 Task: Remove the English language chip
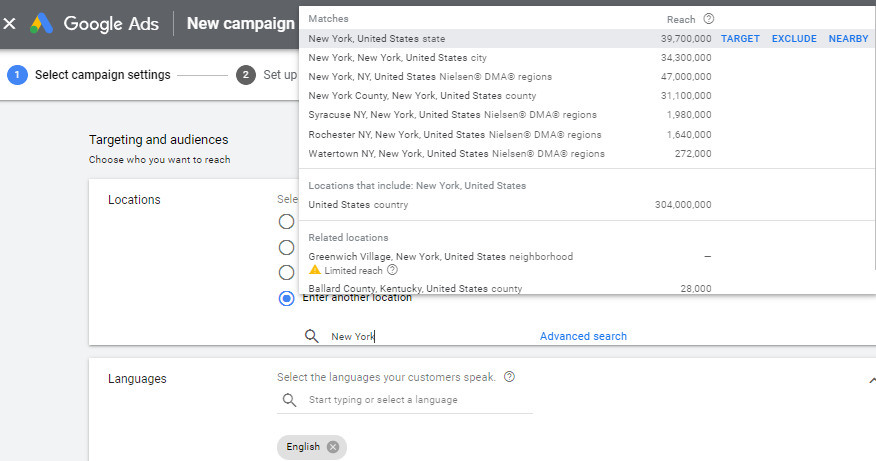pos(333,447)
